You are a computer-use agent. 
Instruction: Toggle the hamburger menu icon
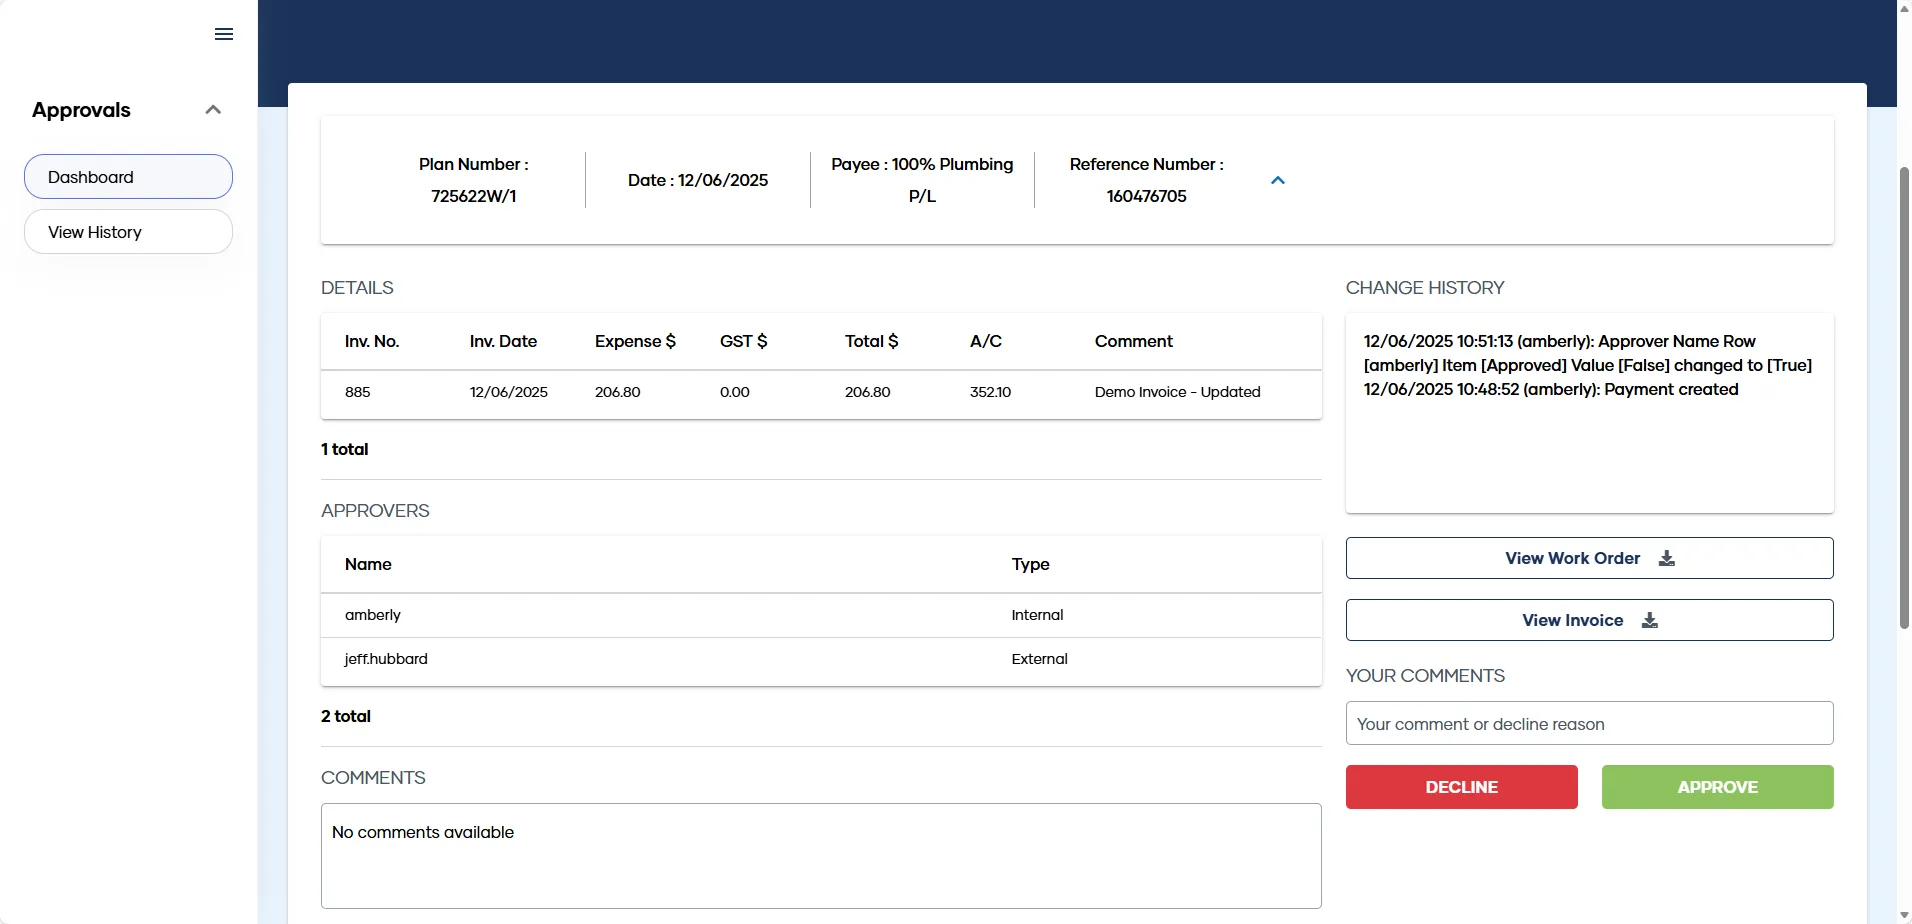(224, 34)
